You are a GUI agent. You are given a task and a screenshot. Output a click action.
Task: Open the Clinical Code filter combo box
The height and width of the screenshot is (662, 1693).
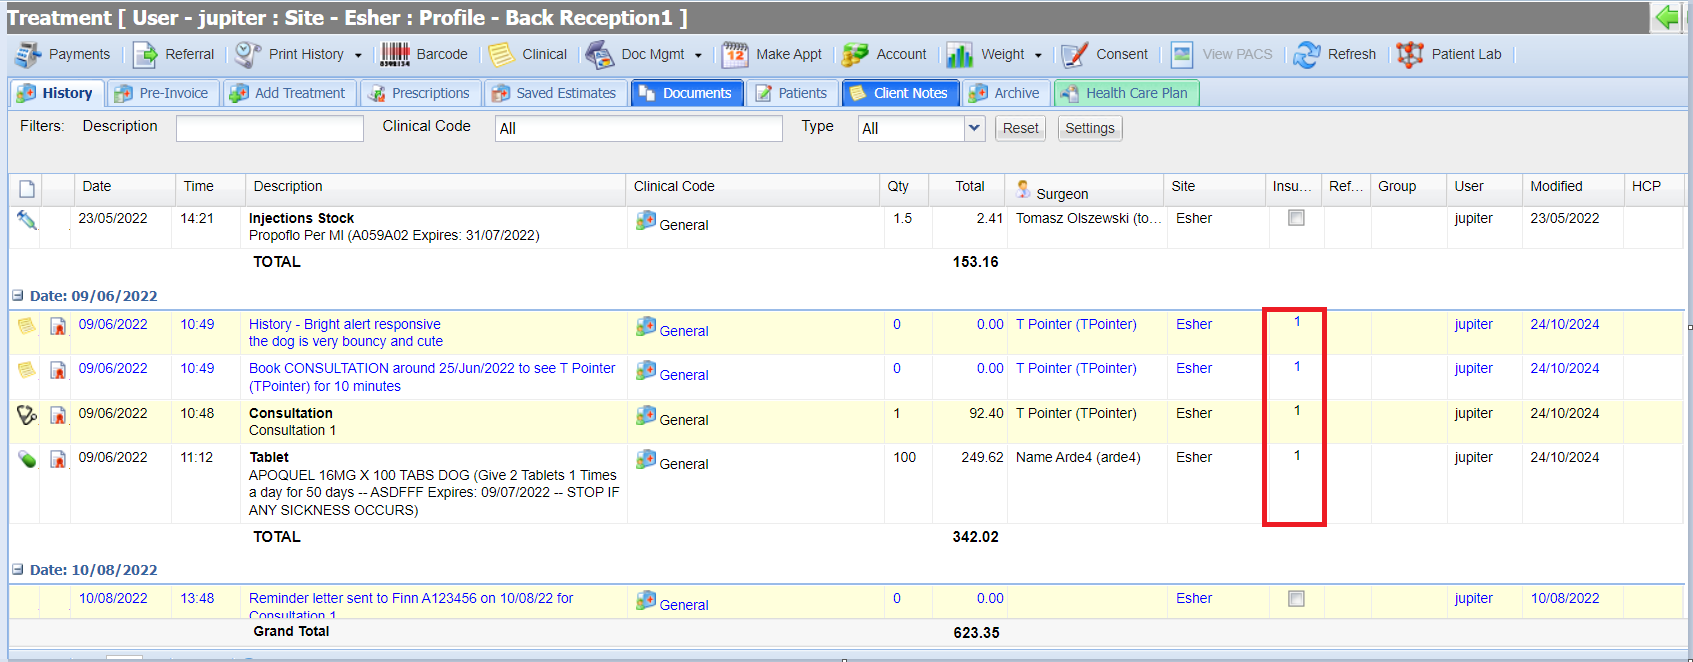tap(638, 128)
